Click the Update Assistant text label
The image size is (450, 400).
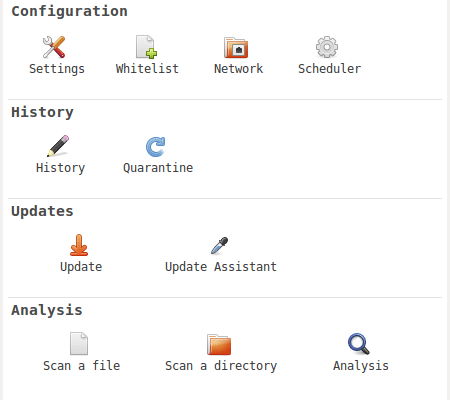point(221,267)
